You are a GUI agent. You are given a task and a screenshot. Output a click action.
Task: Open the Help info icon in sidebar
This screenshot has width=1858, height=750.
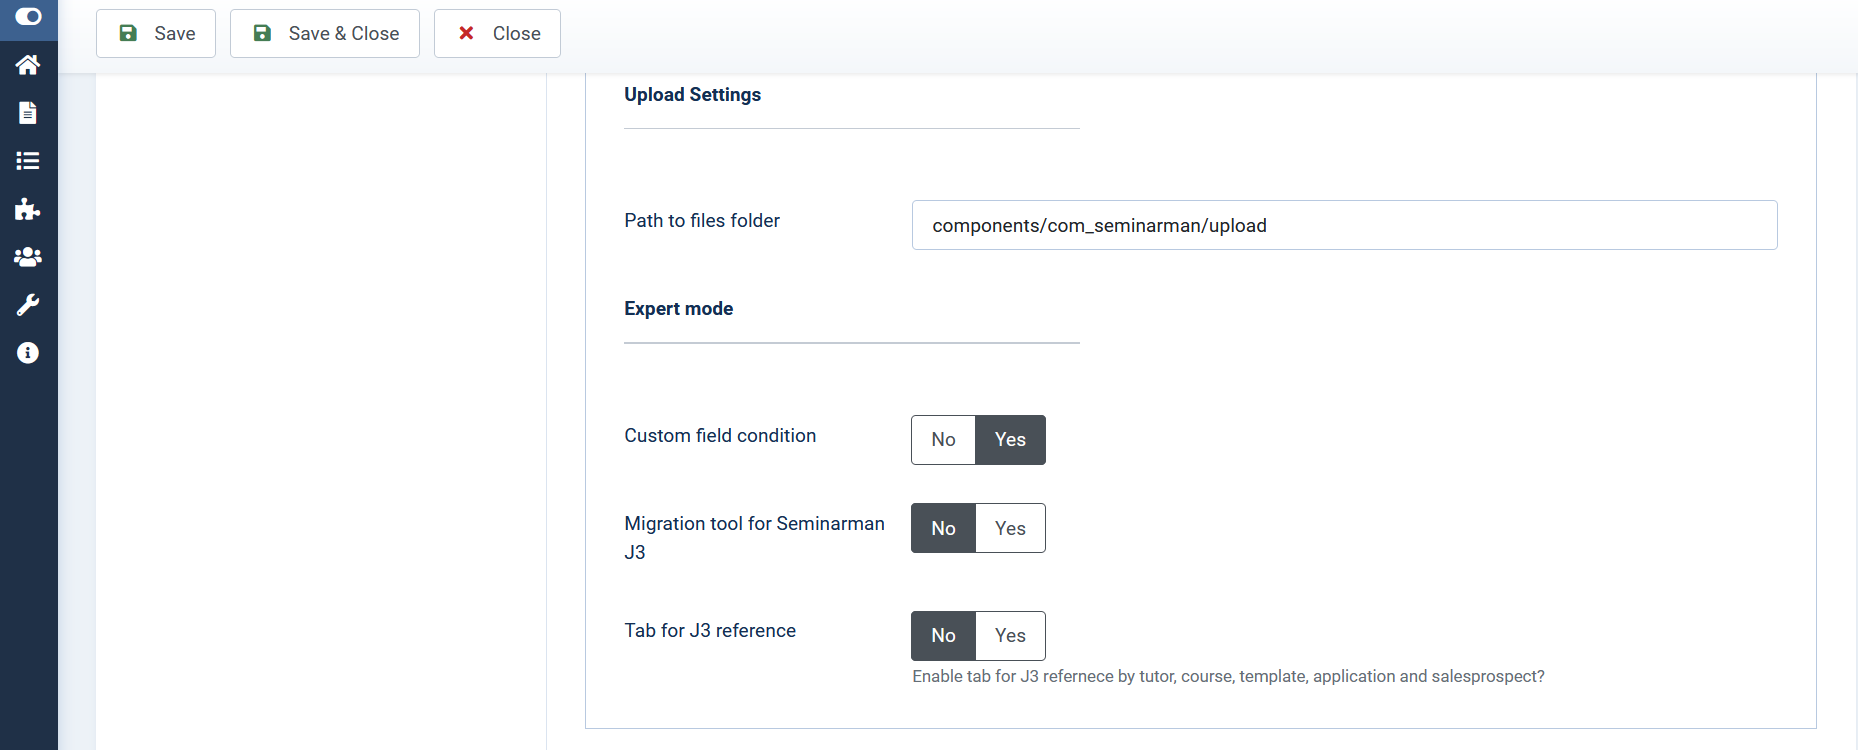pyautogui.click(x=28, y=353)
